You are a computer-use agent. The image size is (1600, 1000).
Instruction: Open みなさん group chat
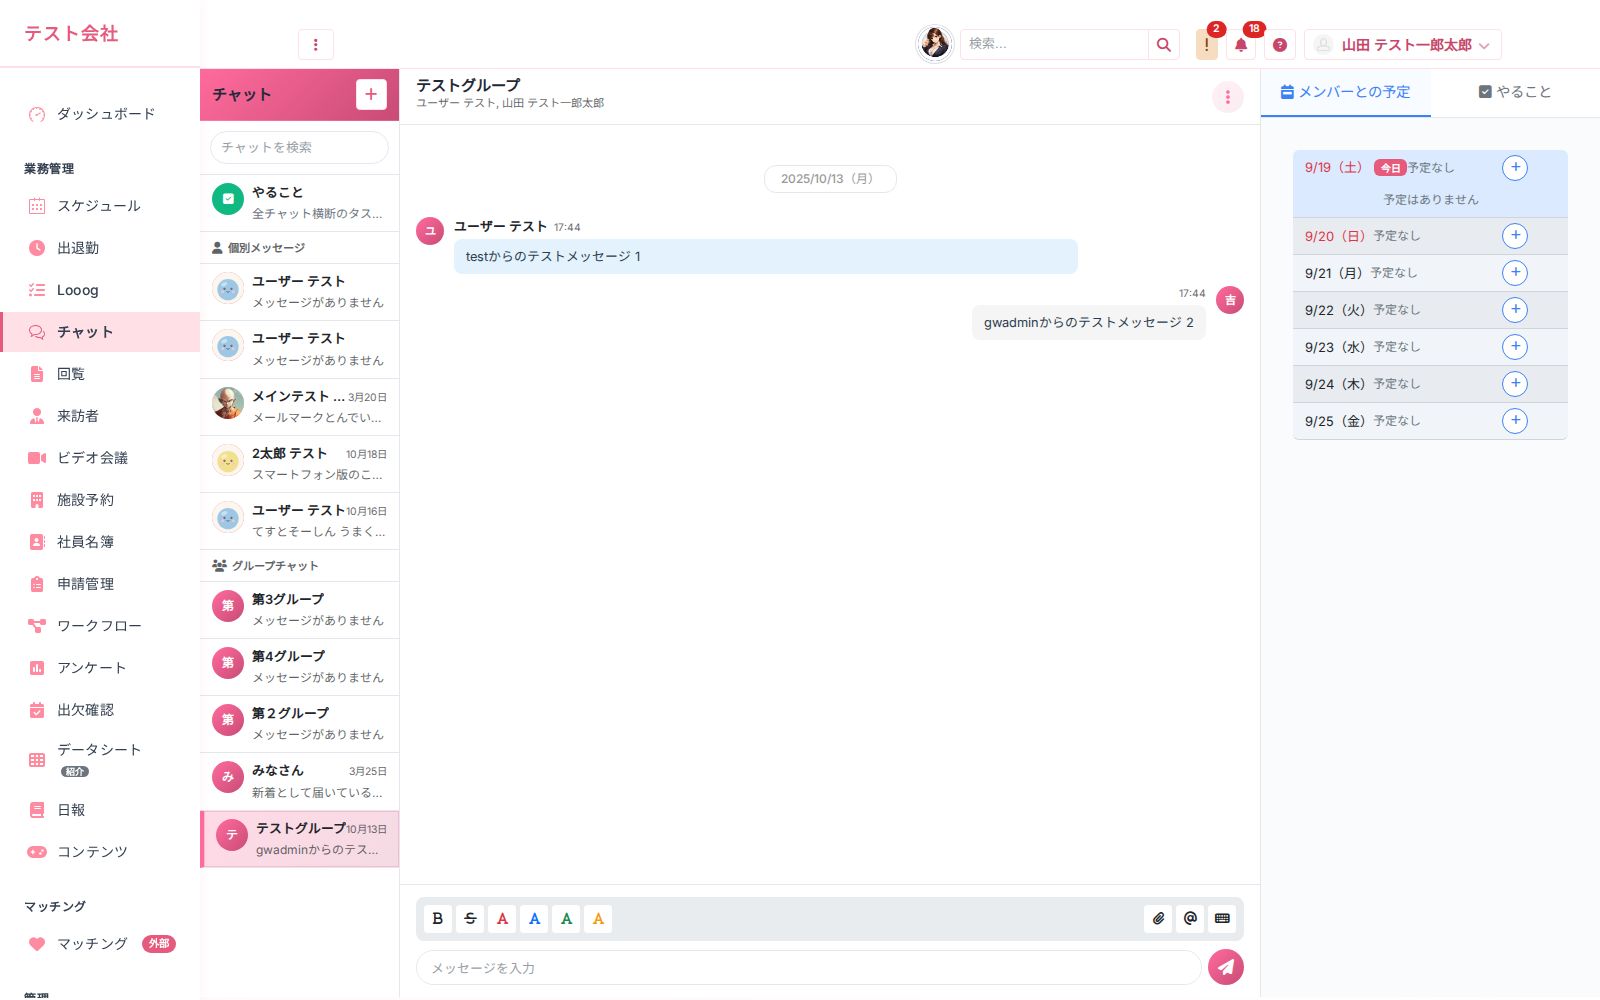click(x=299, y=781)
